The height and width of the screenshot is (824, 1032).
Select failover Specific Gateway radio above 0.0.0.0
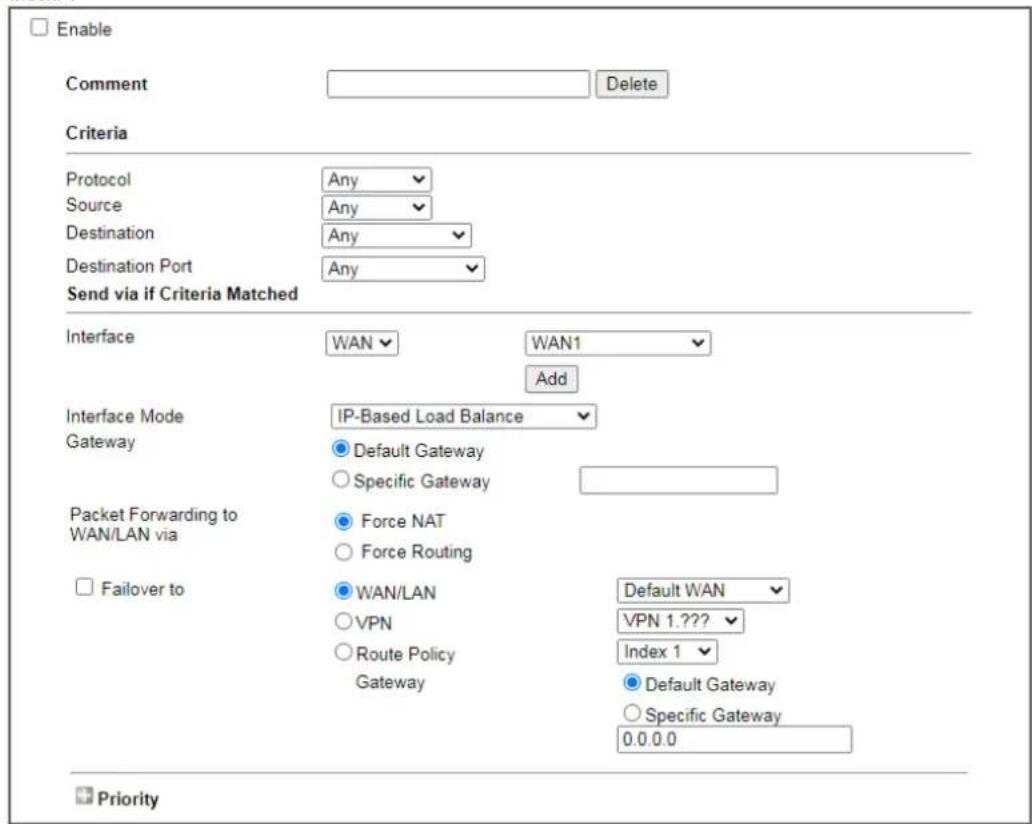click(x=632, y=713)
